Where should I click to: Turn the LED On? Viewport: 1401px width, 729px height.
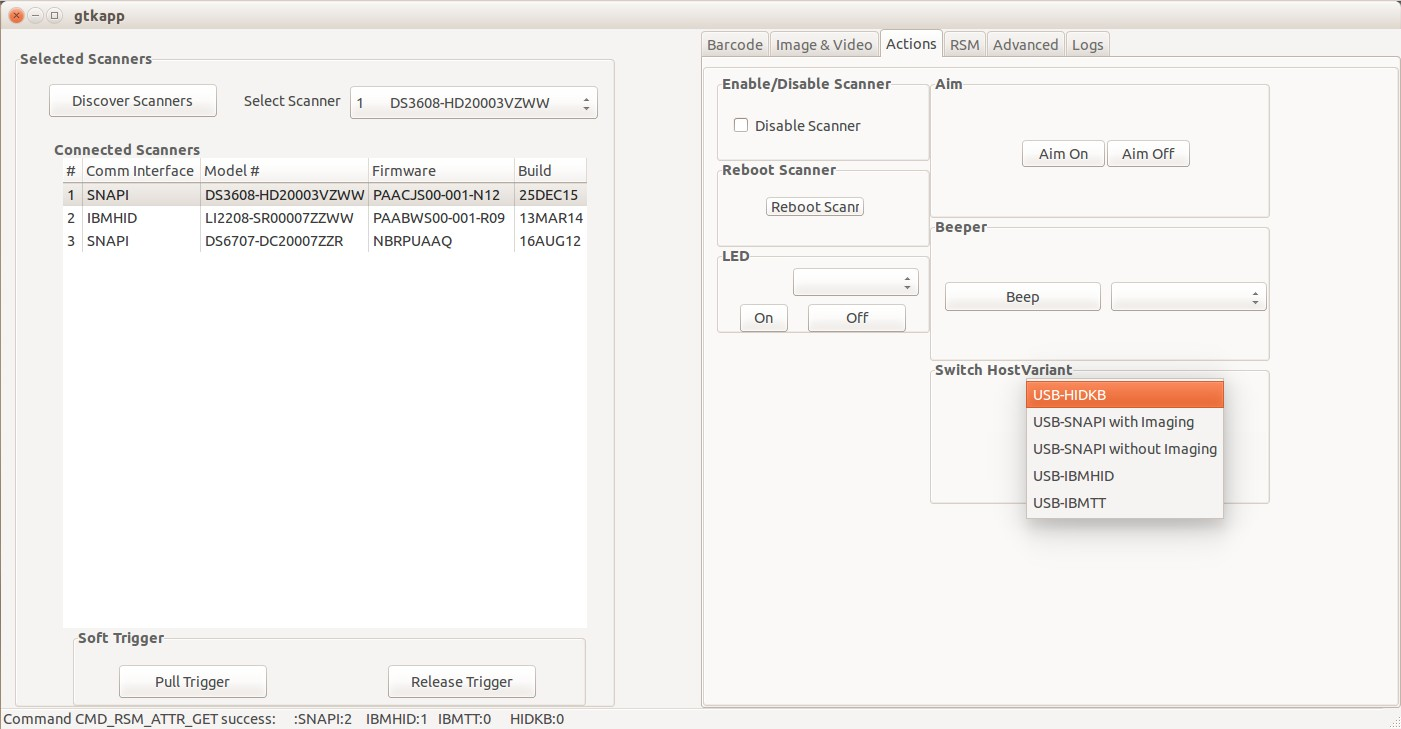[763, 317]
